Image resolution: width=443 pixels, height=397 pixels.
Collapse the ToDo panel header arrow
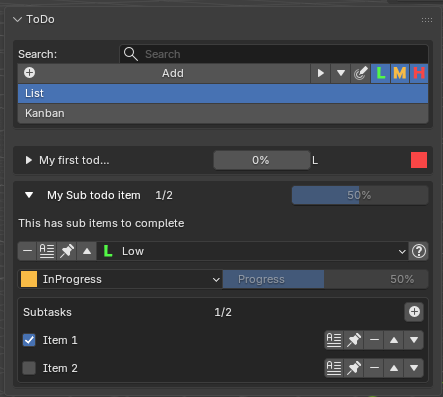click(x=17, y=20)
